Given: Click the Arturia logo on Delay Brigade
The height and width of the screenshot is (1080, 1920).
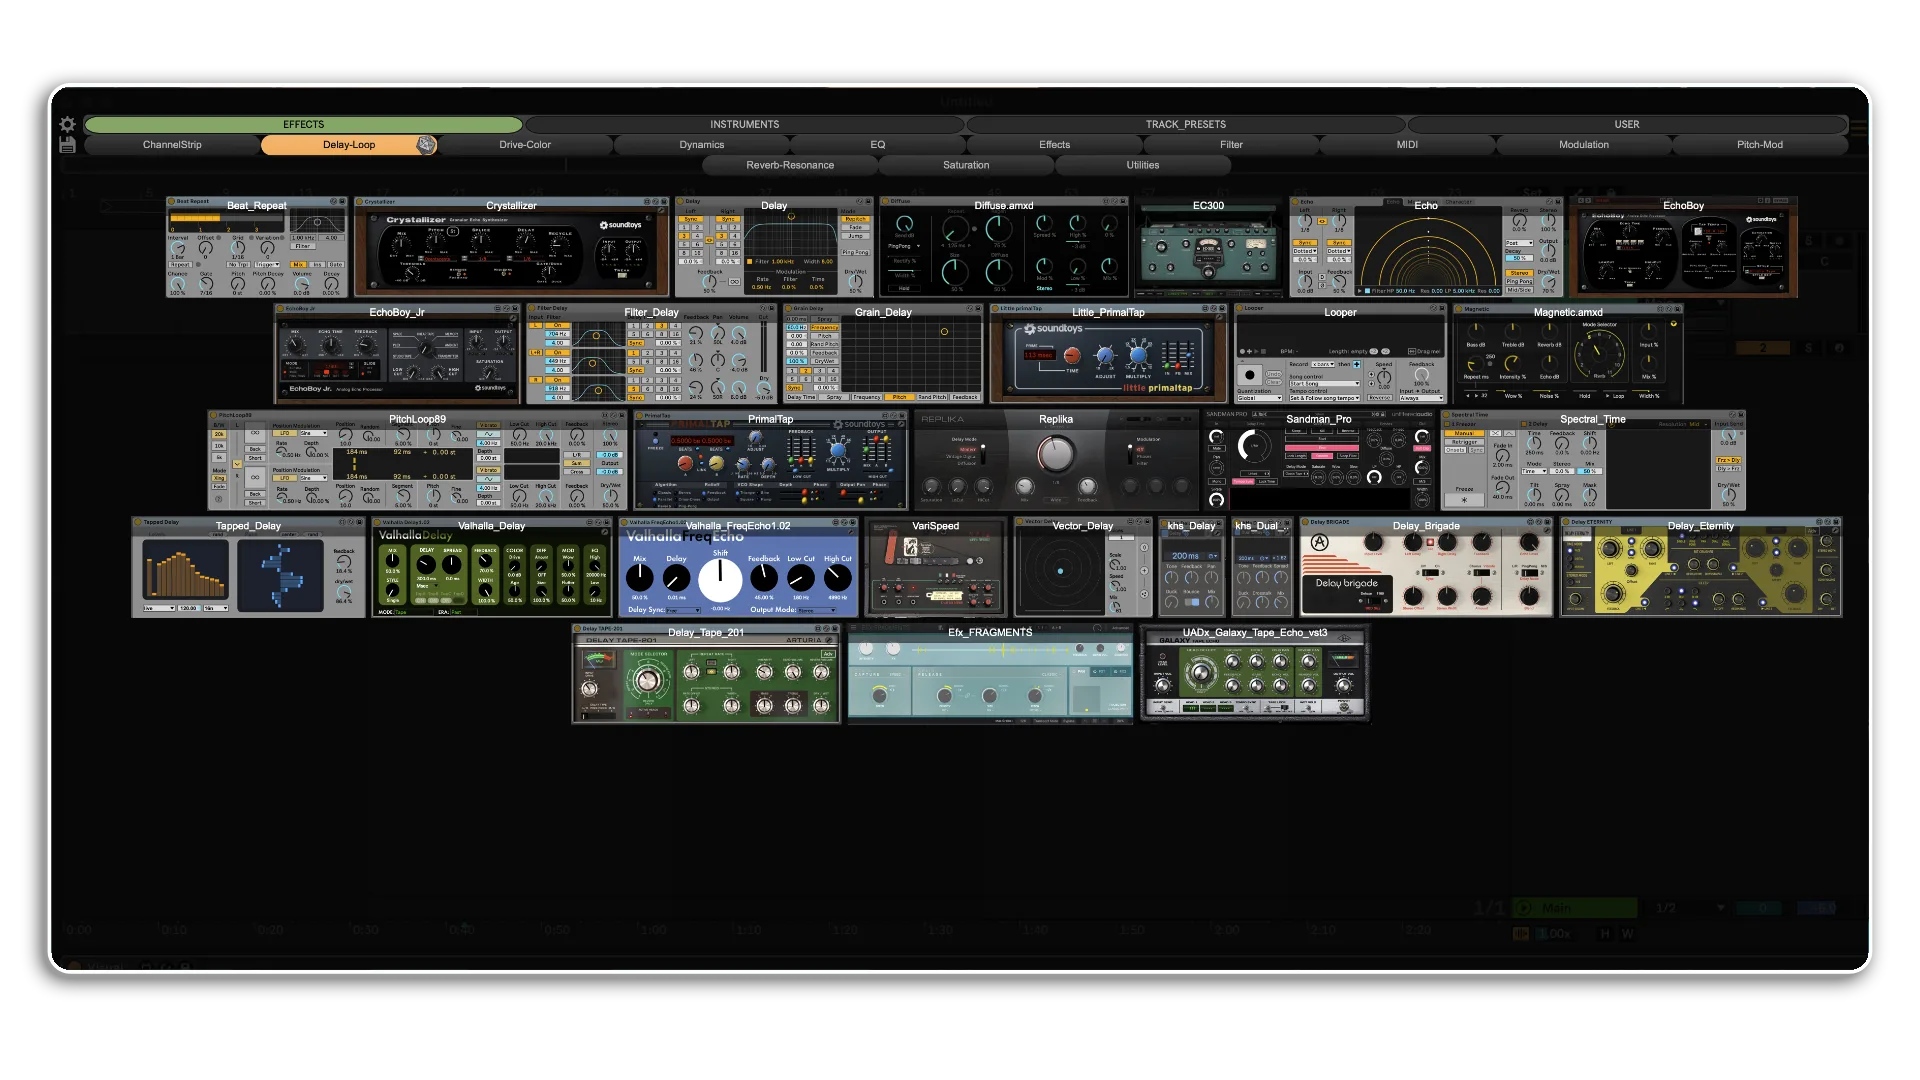Looking at the screenshot, I should pyautogui.click(x=1320, y=542).
